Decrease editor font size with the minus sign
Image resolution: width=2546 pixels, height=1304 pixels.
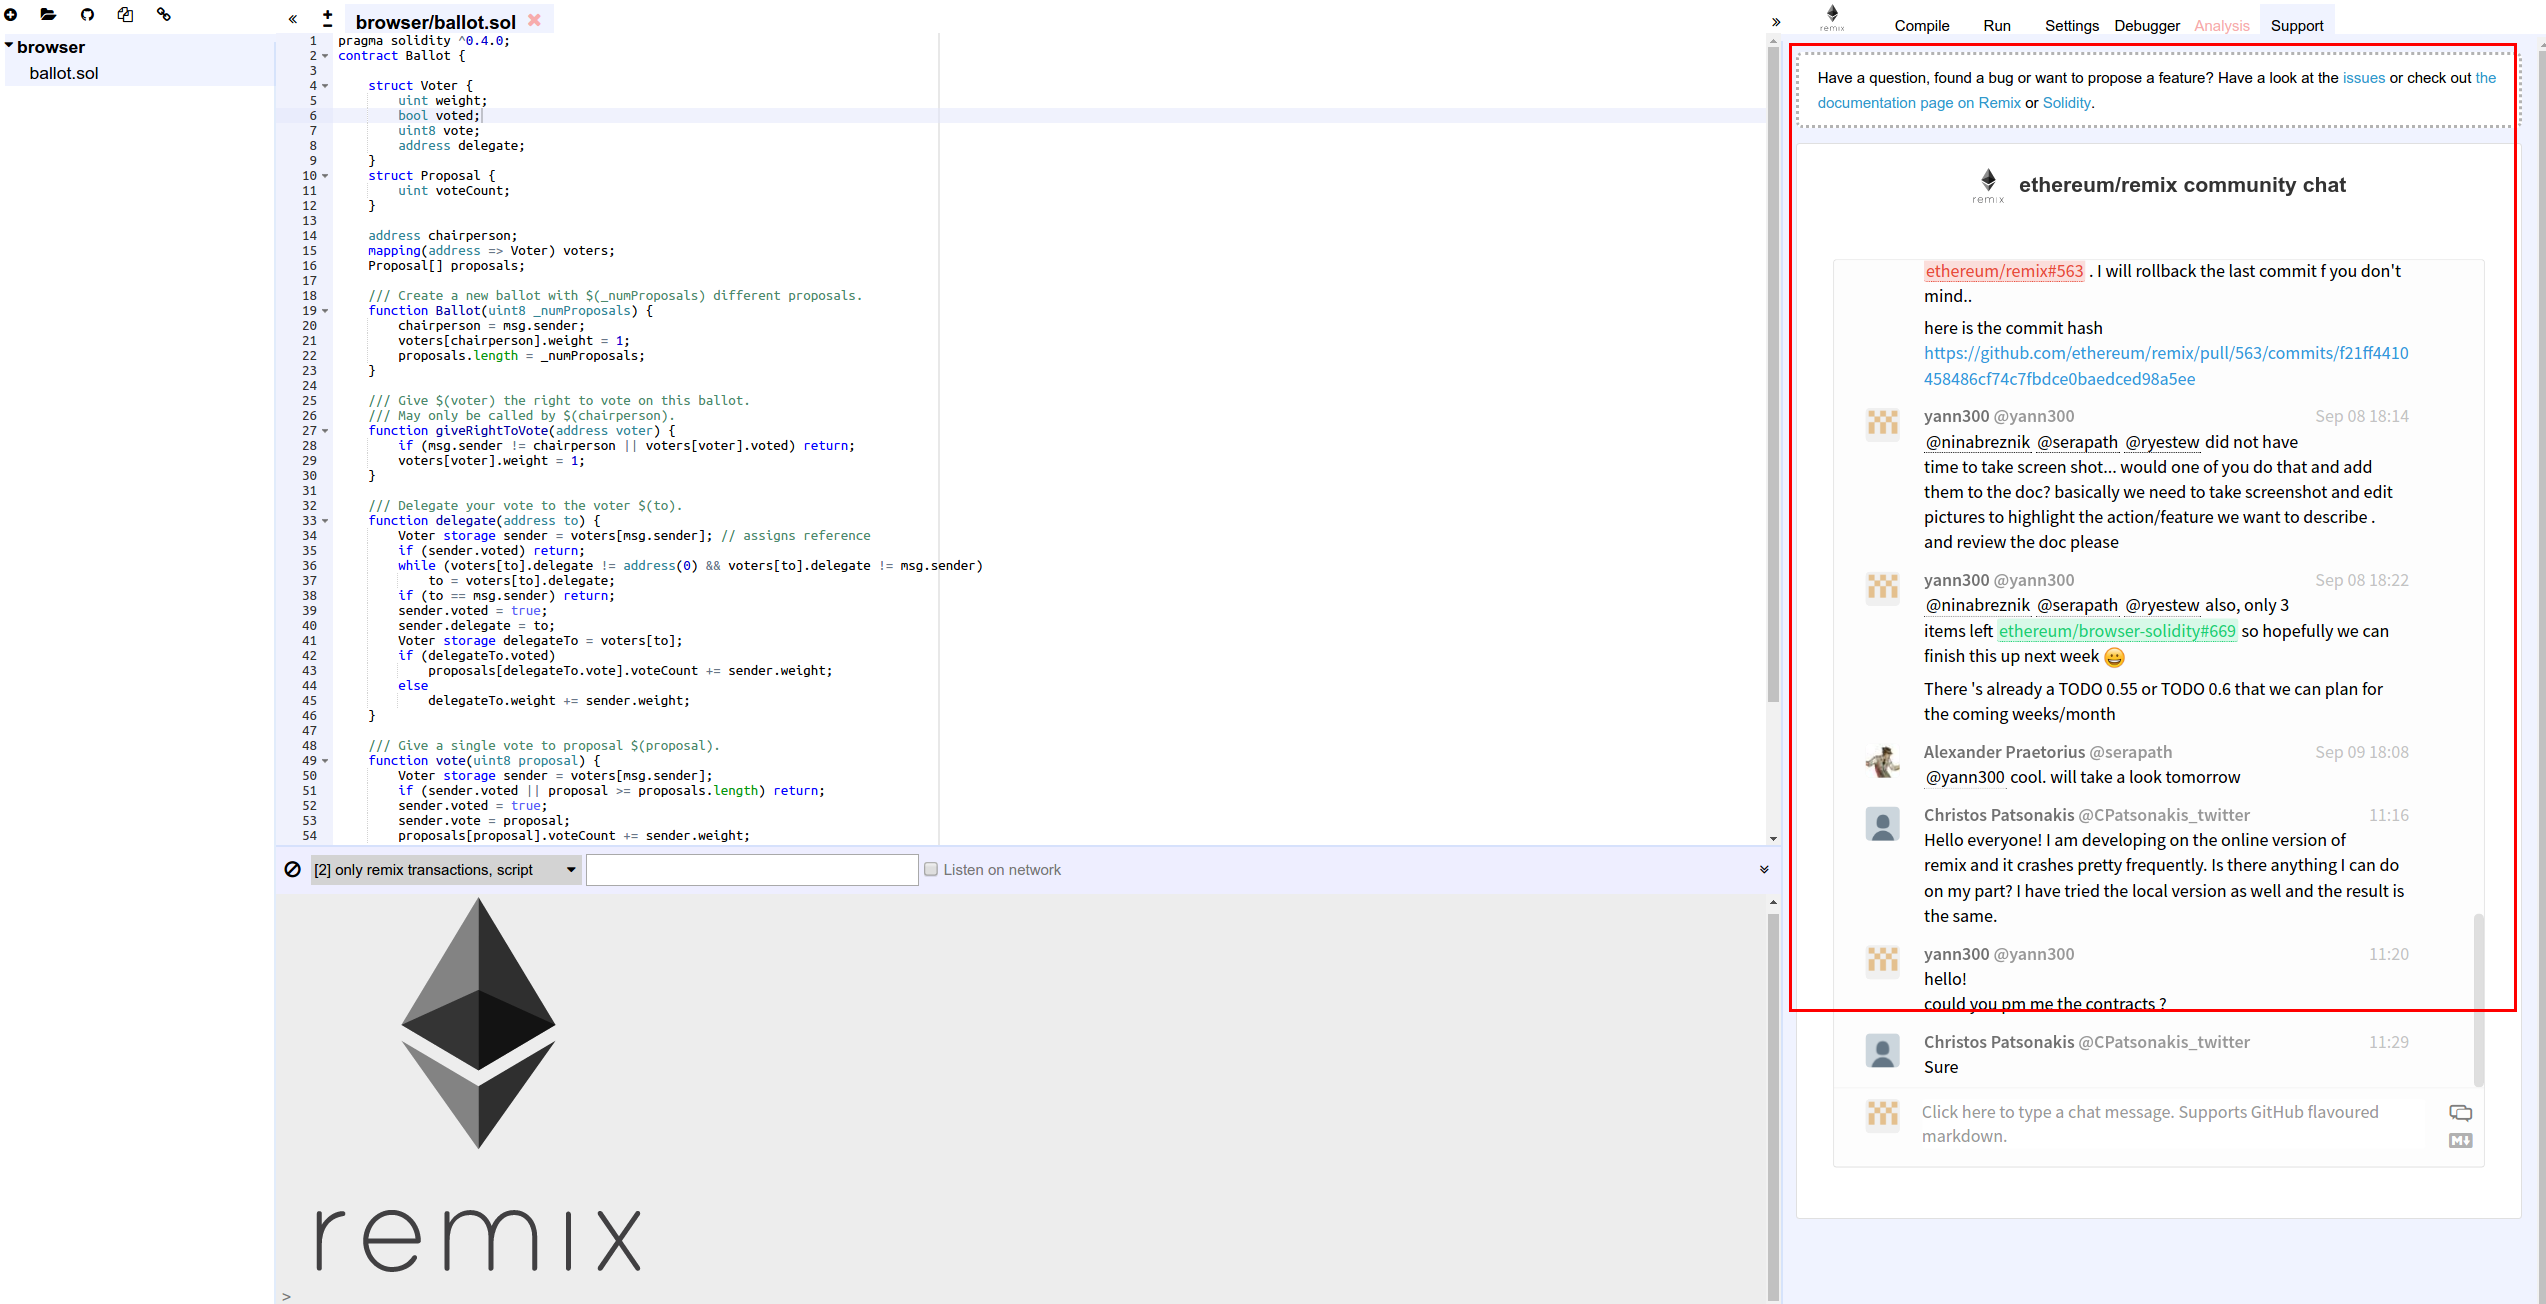click(327, 25)
